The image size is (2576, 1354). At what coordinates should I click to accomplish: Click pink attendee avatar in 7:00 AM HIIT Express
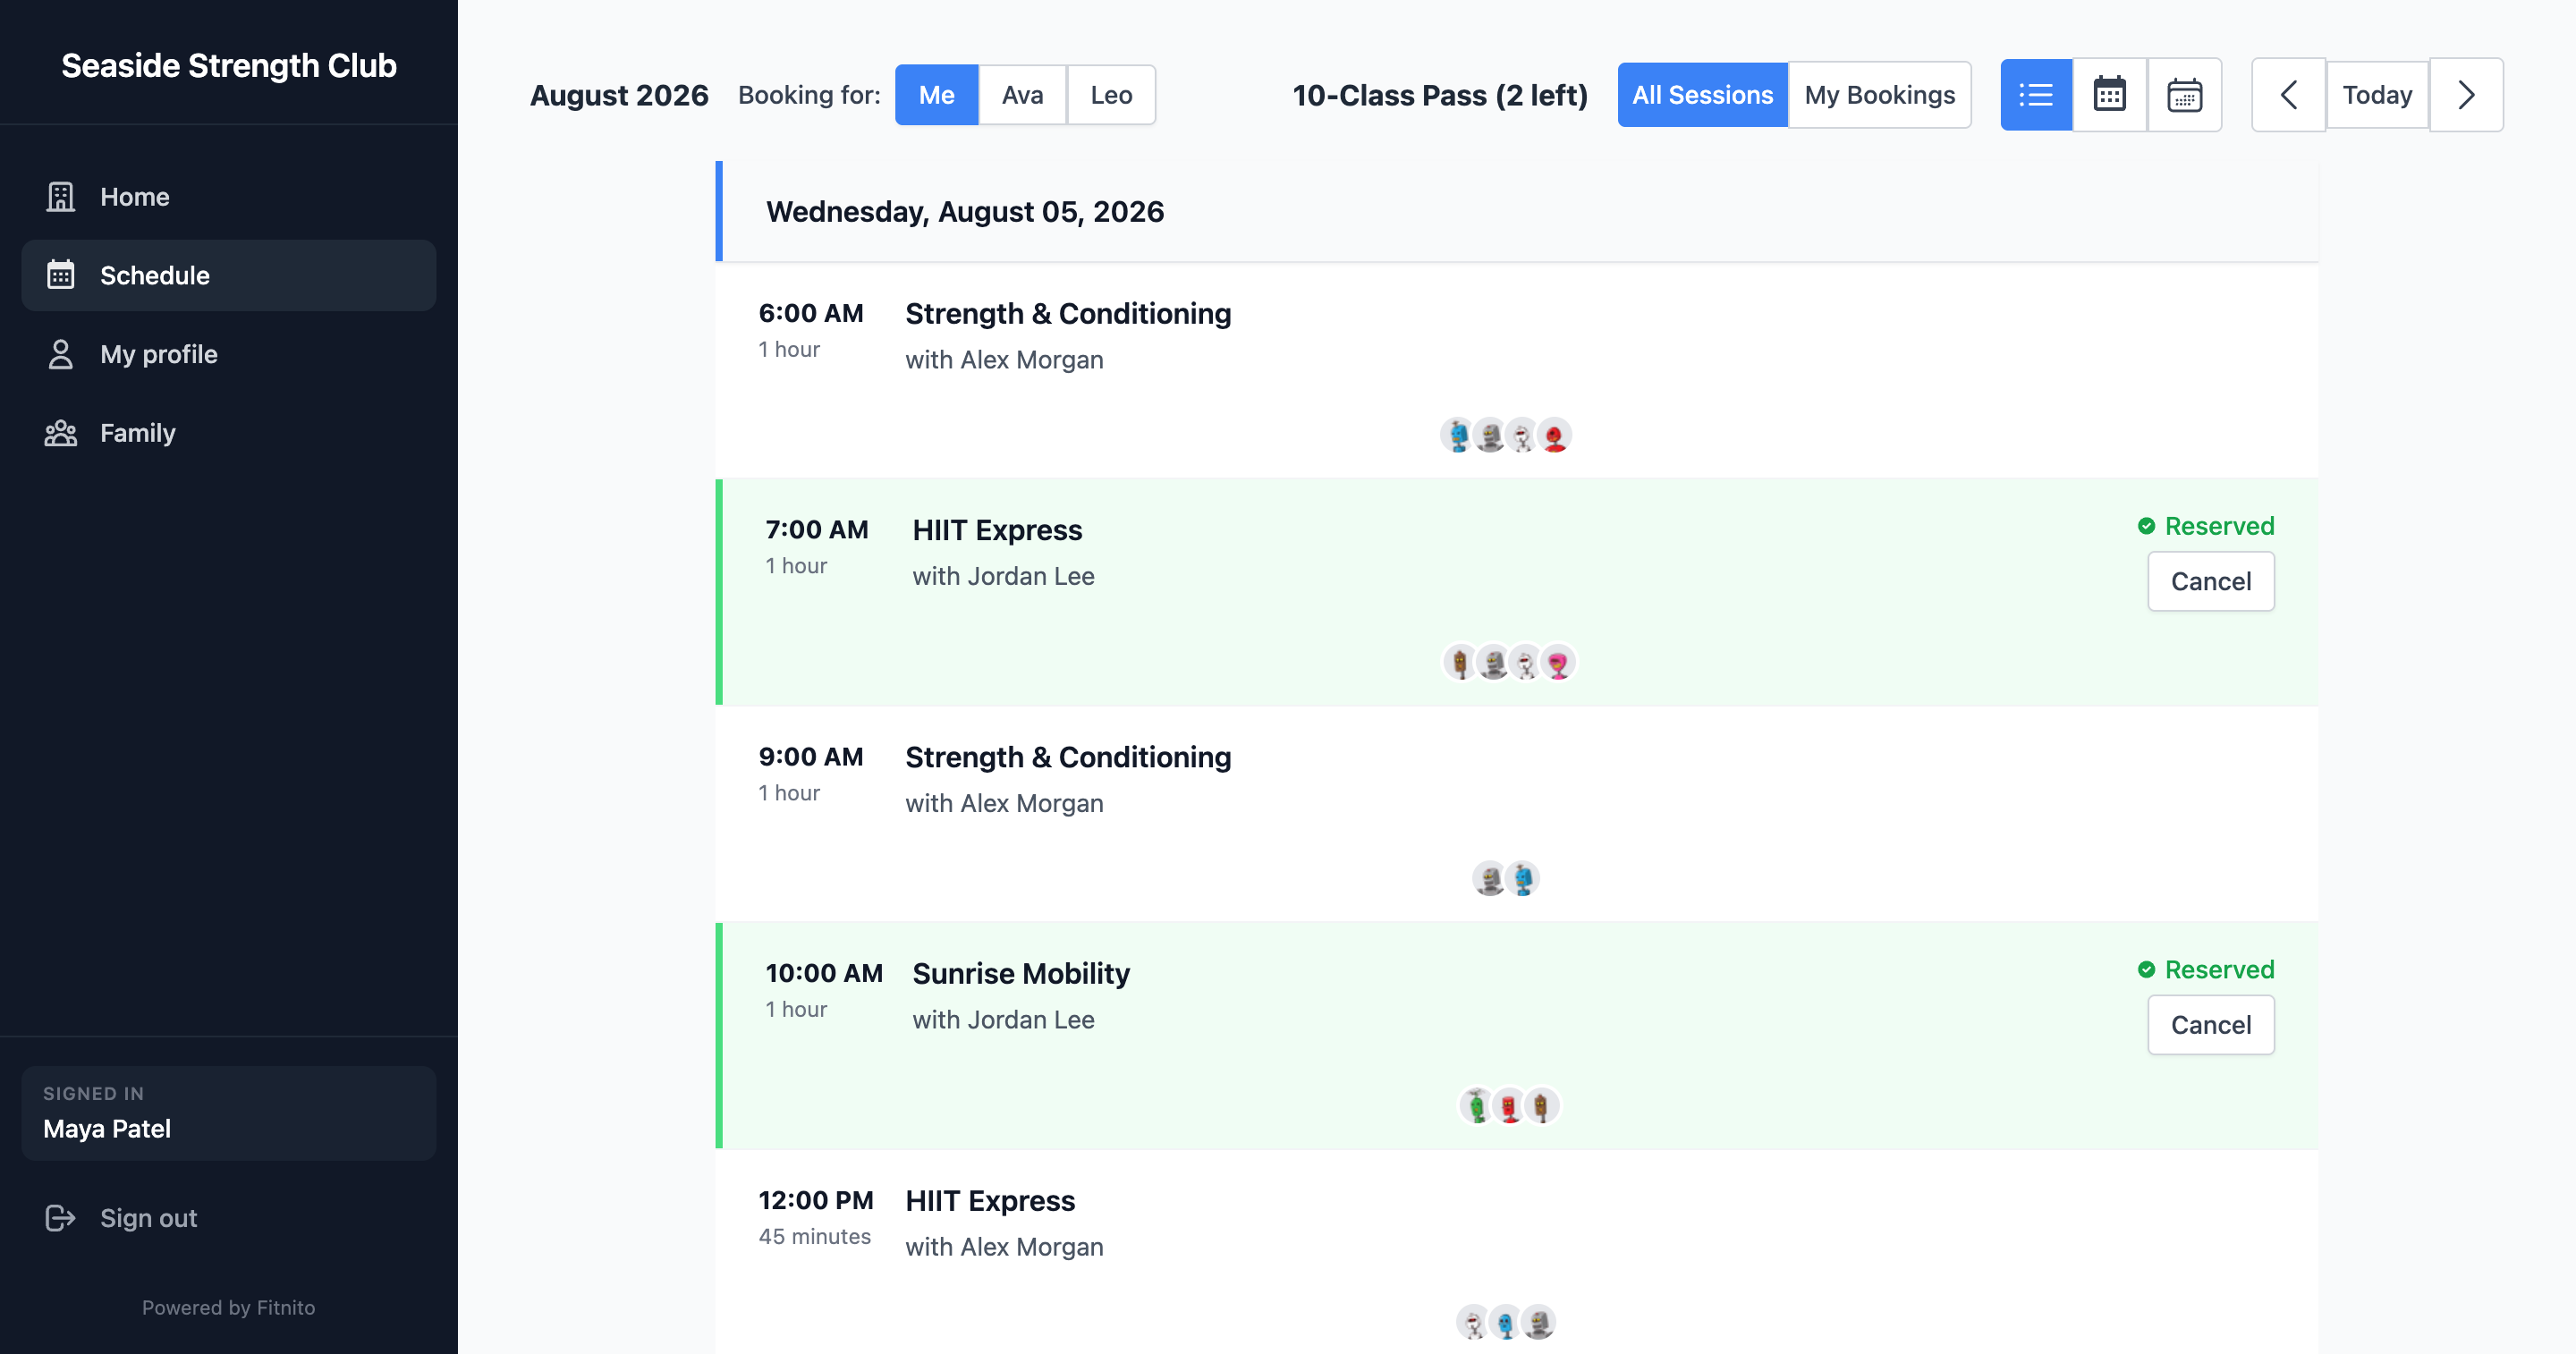tap(1557, 662)
